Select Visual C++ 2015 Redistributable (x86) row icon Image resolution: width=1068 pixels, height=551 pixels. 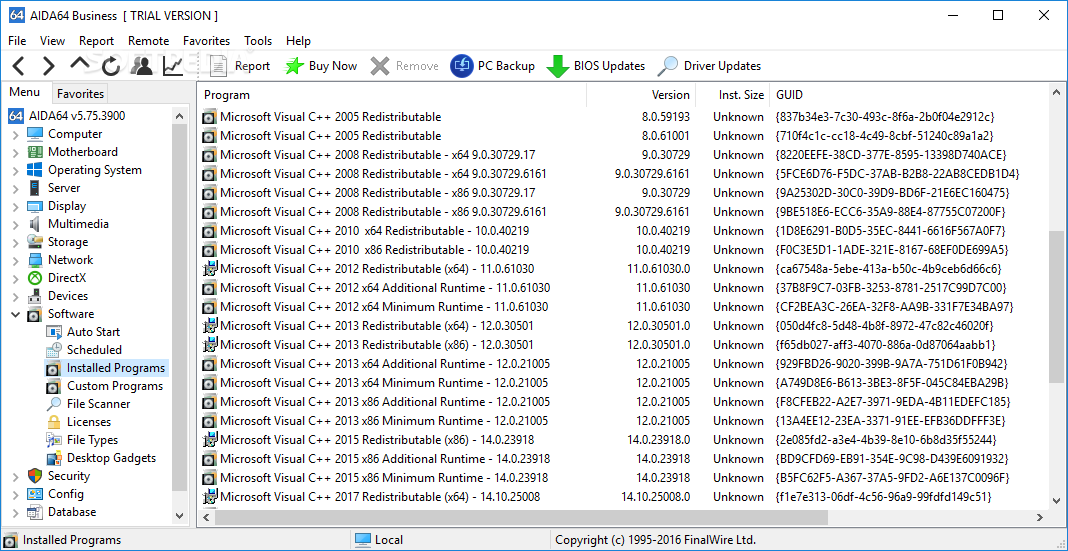[x=210, y=439]
